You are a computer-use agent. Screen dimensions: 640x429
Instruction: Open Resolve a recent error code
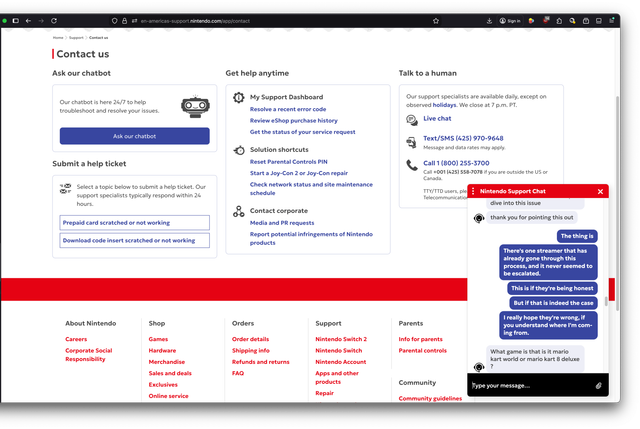[x=288, y=109]
